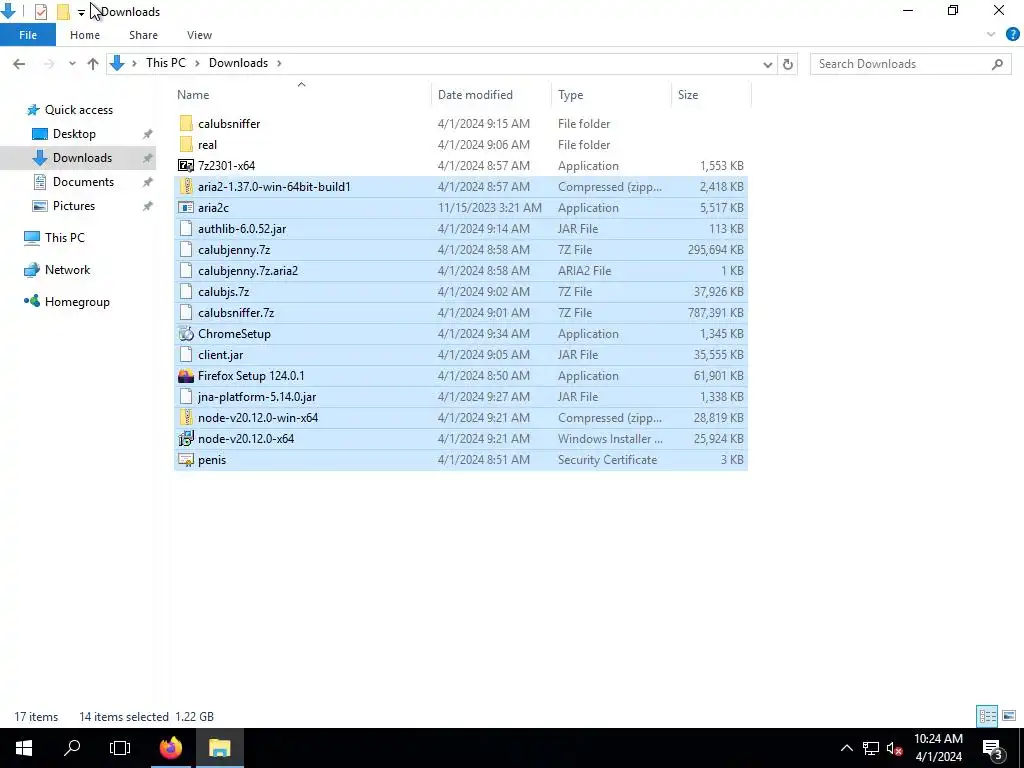Show hidden system tray icons
The image size is (1024, 768).
click(x=846, y=748)
